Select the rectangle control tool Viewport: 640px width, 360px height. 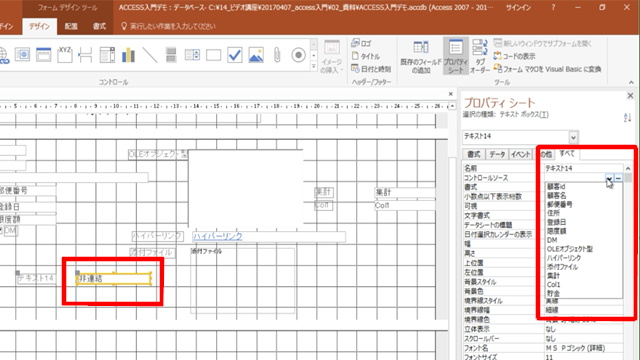click(213, 55)
